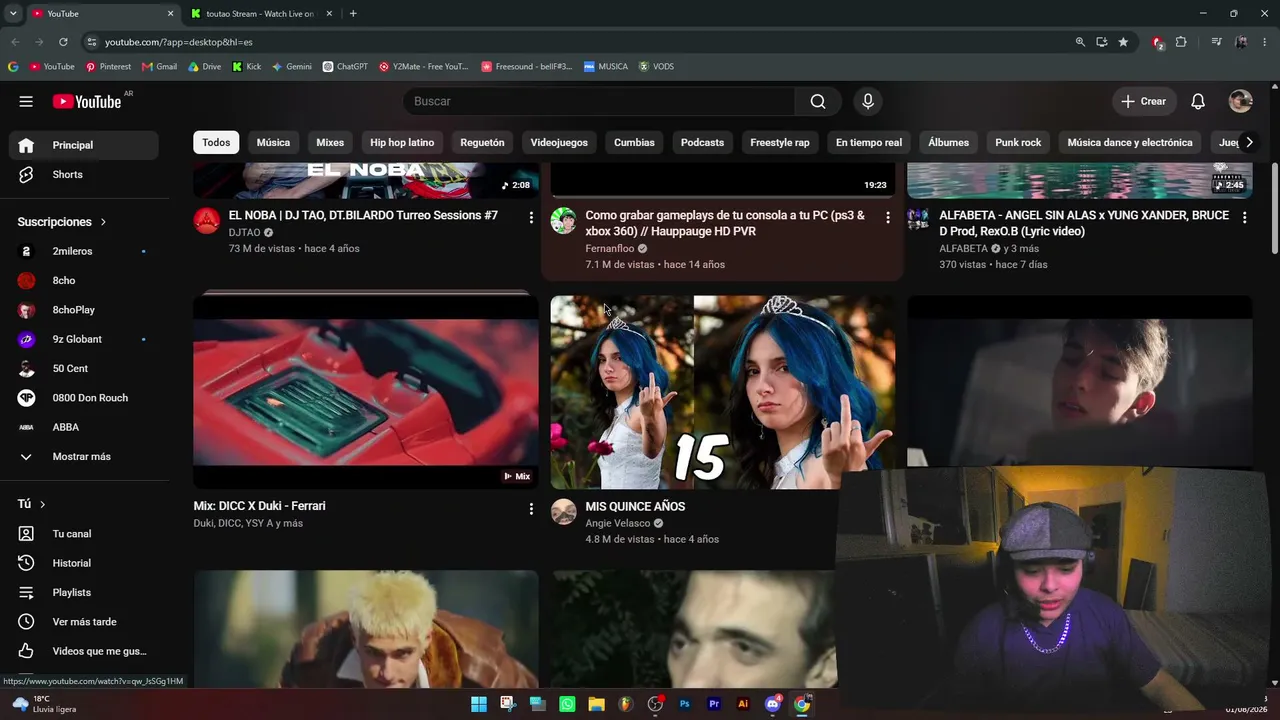The image size is (1280, 720).
Task: Open Discord from the taskbar
Action: [772, 704]
